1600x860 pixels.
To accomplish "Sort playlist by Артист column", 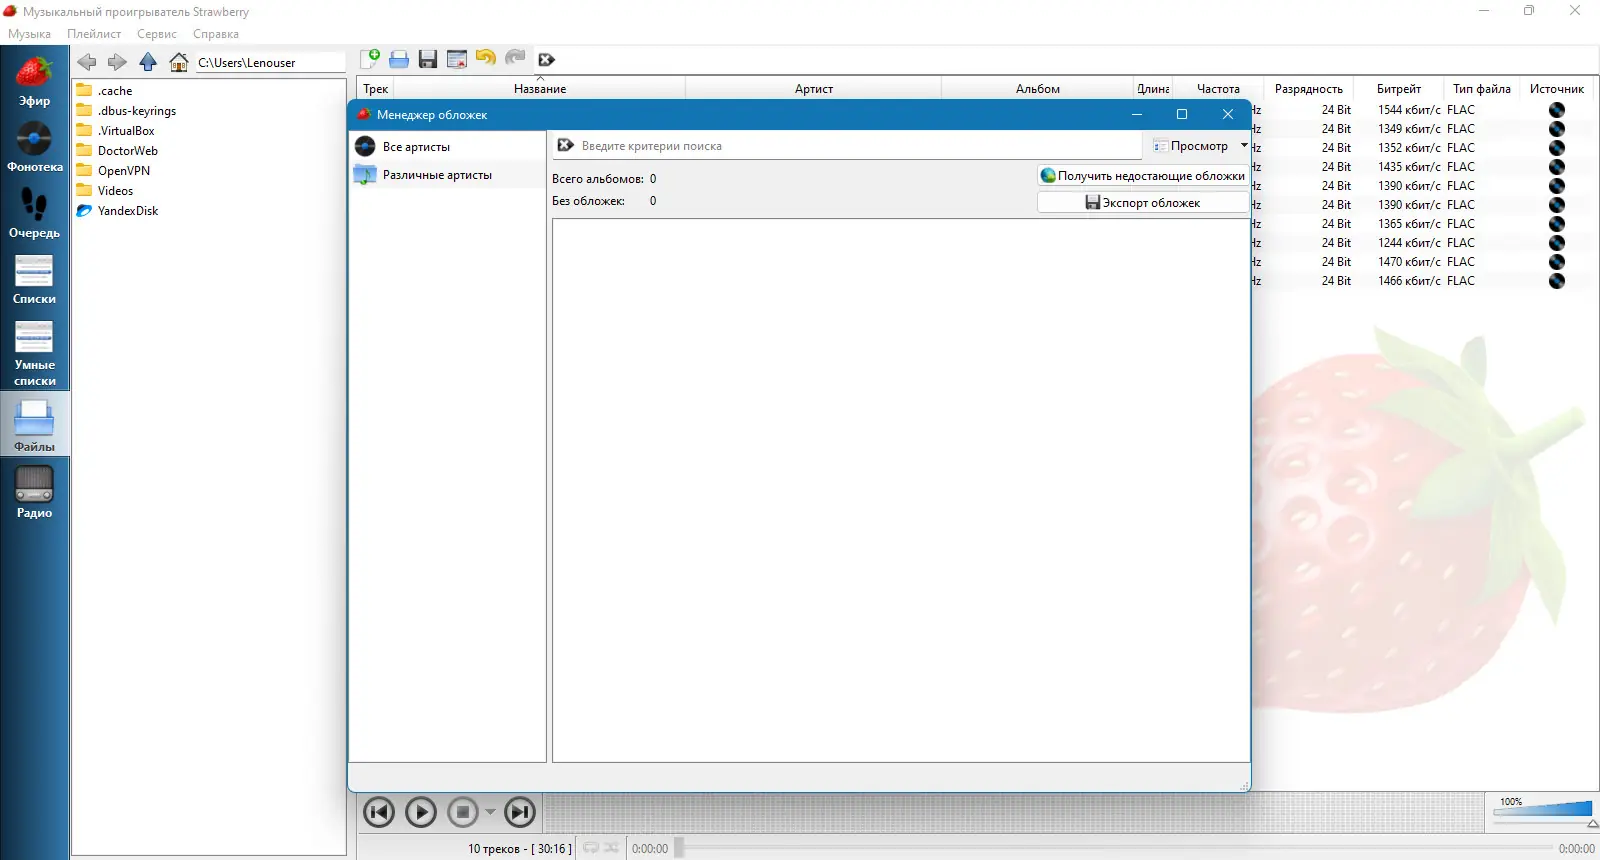I will [x=814, y=89].
